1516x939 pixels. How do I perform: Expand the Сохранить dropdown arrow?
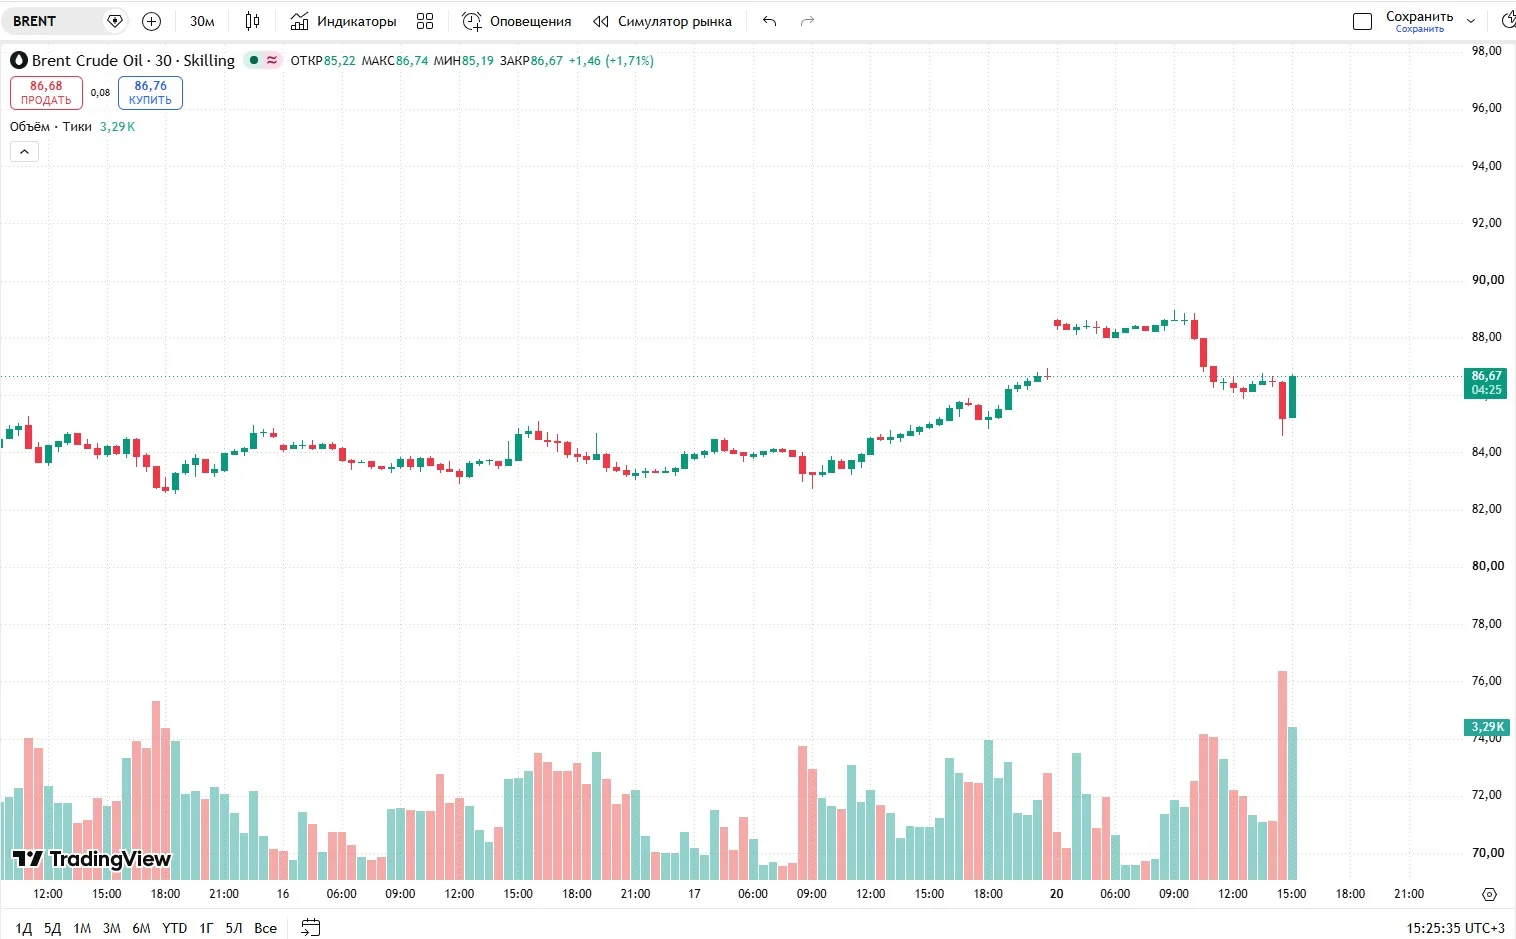click(1471, 21)
